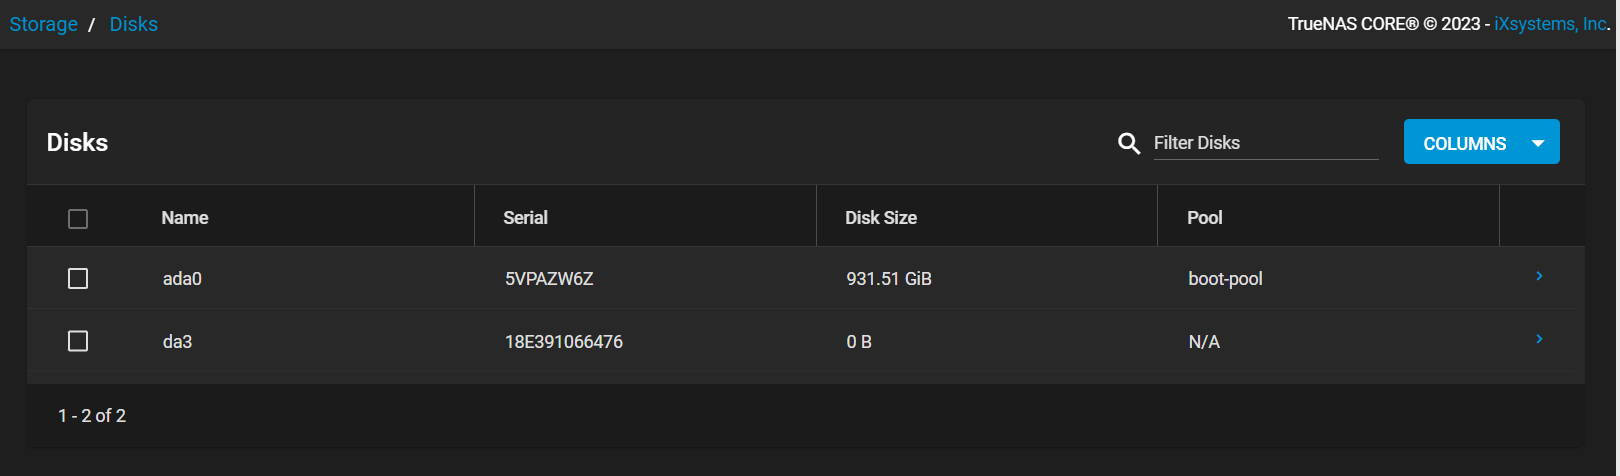Image resolution: width=1620 pixels, height=476 pixels.
Task: Visit the iXsystems, Inc. link
Action: click(x=1550, y=24)
